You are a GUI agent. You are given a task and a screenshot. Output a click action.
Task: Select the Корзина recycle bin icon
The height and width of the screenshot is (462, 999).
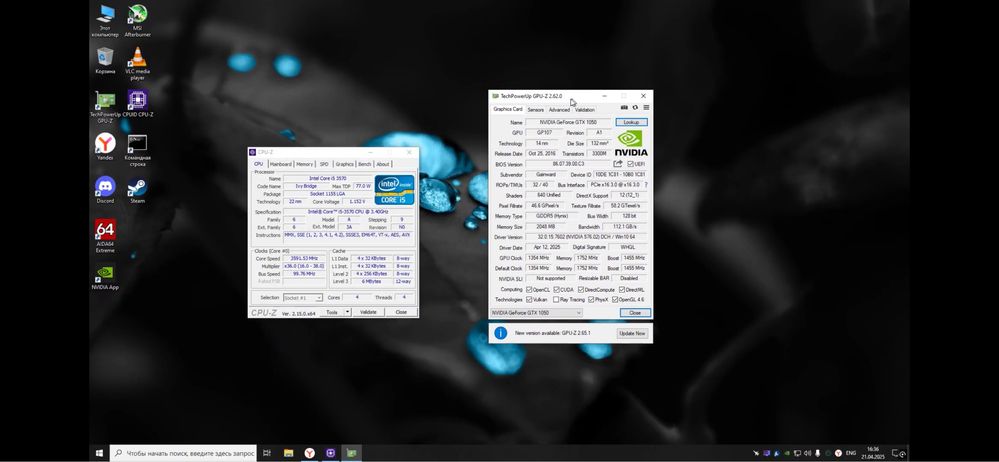(105, 61)
